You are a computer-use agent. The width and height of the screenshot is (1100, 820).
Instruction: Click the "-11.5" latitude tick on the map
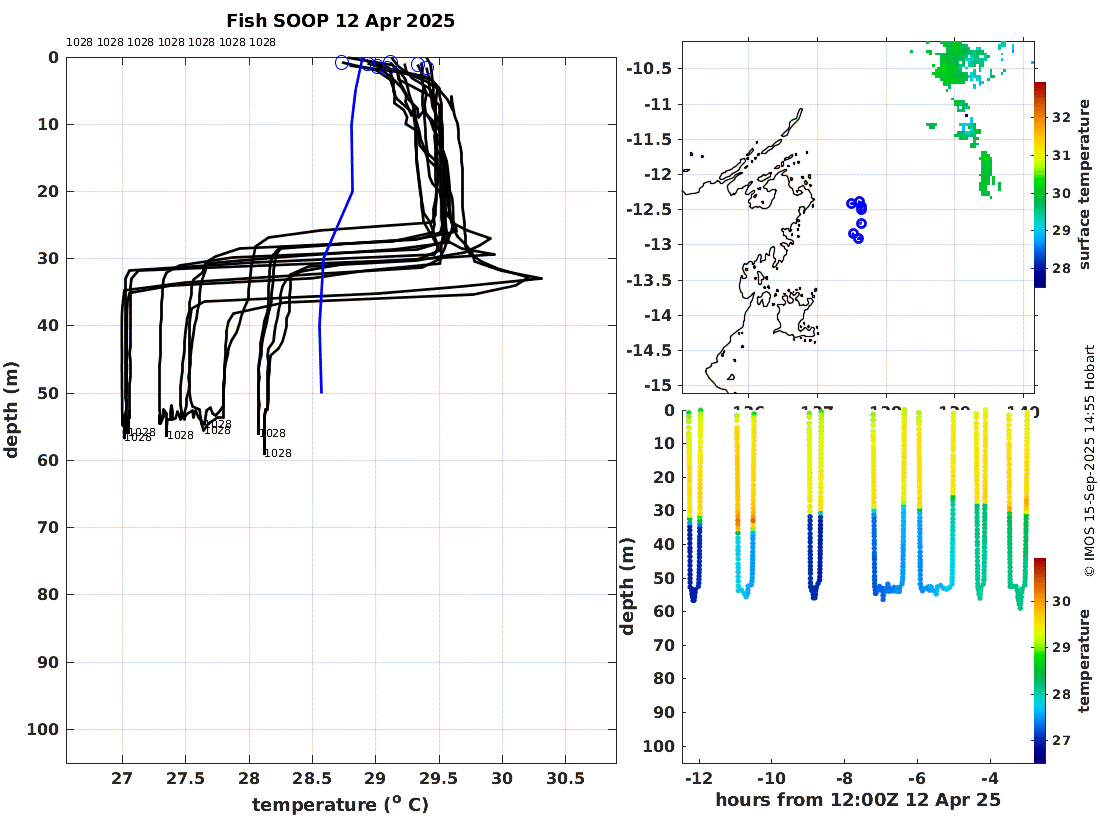tap(649, 139)
